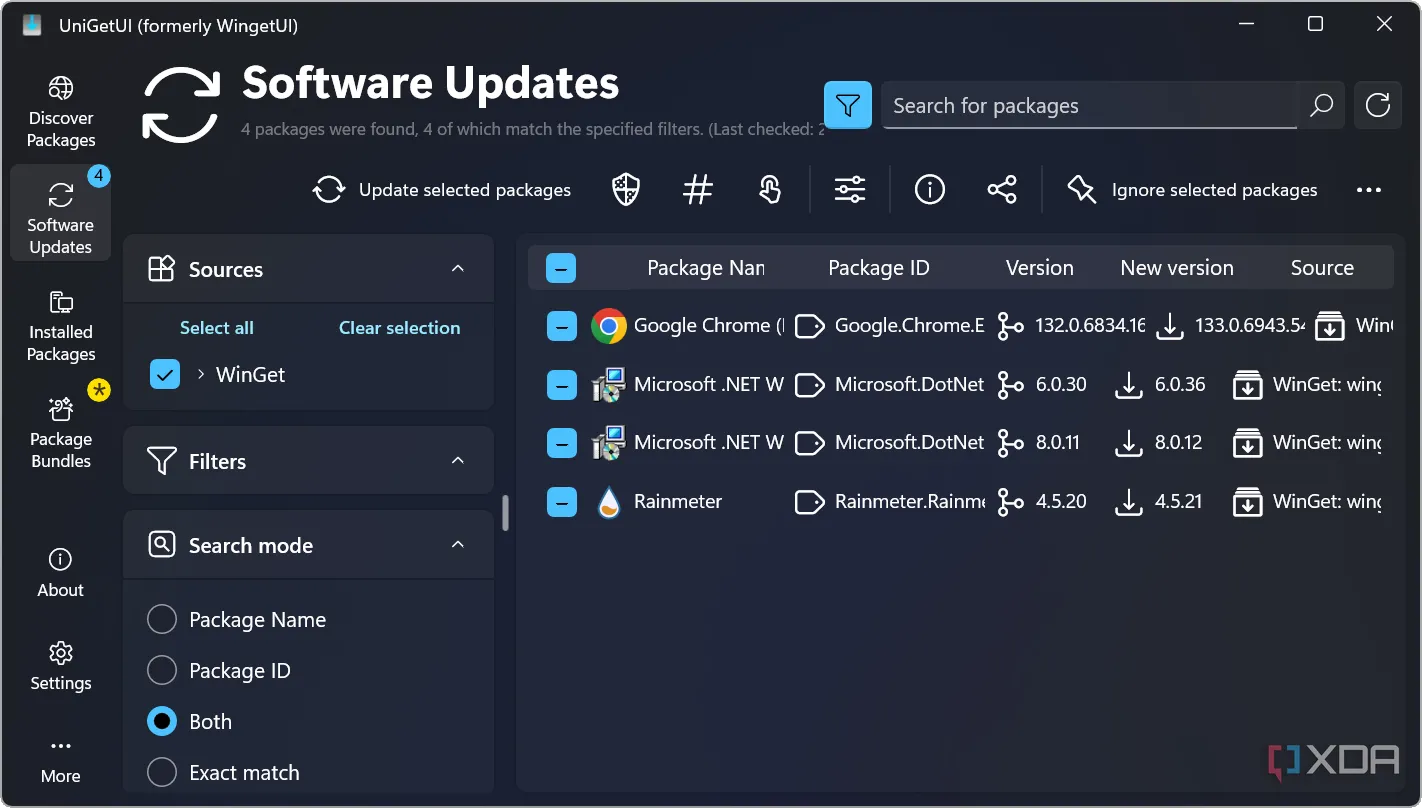Toggle the blue filter funnel button
The image size is (1422, 808).
pos(848,105)
